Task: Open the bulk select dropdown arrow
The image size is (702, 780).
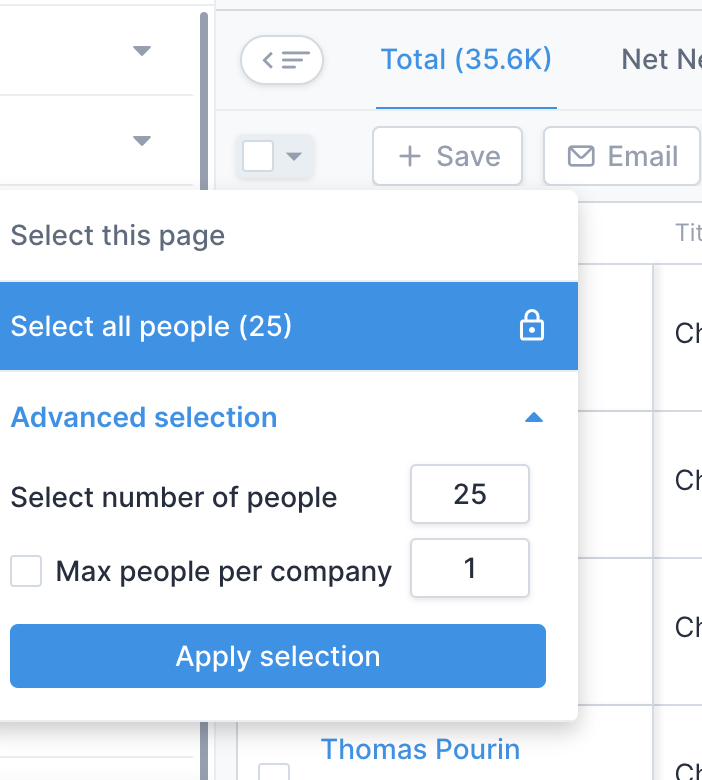Action: pyautogui.click(x=293, y=156)
